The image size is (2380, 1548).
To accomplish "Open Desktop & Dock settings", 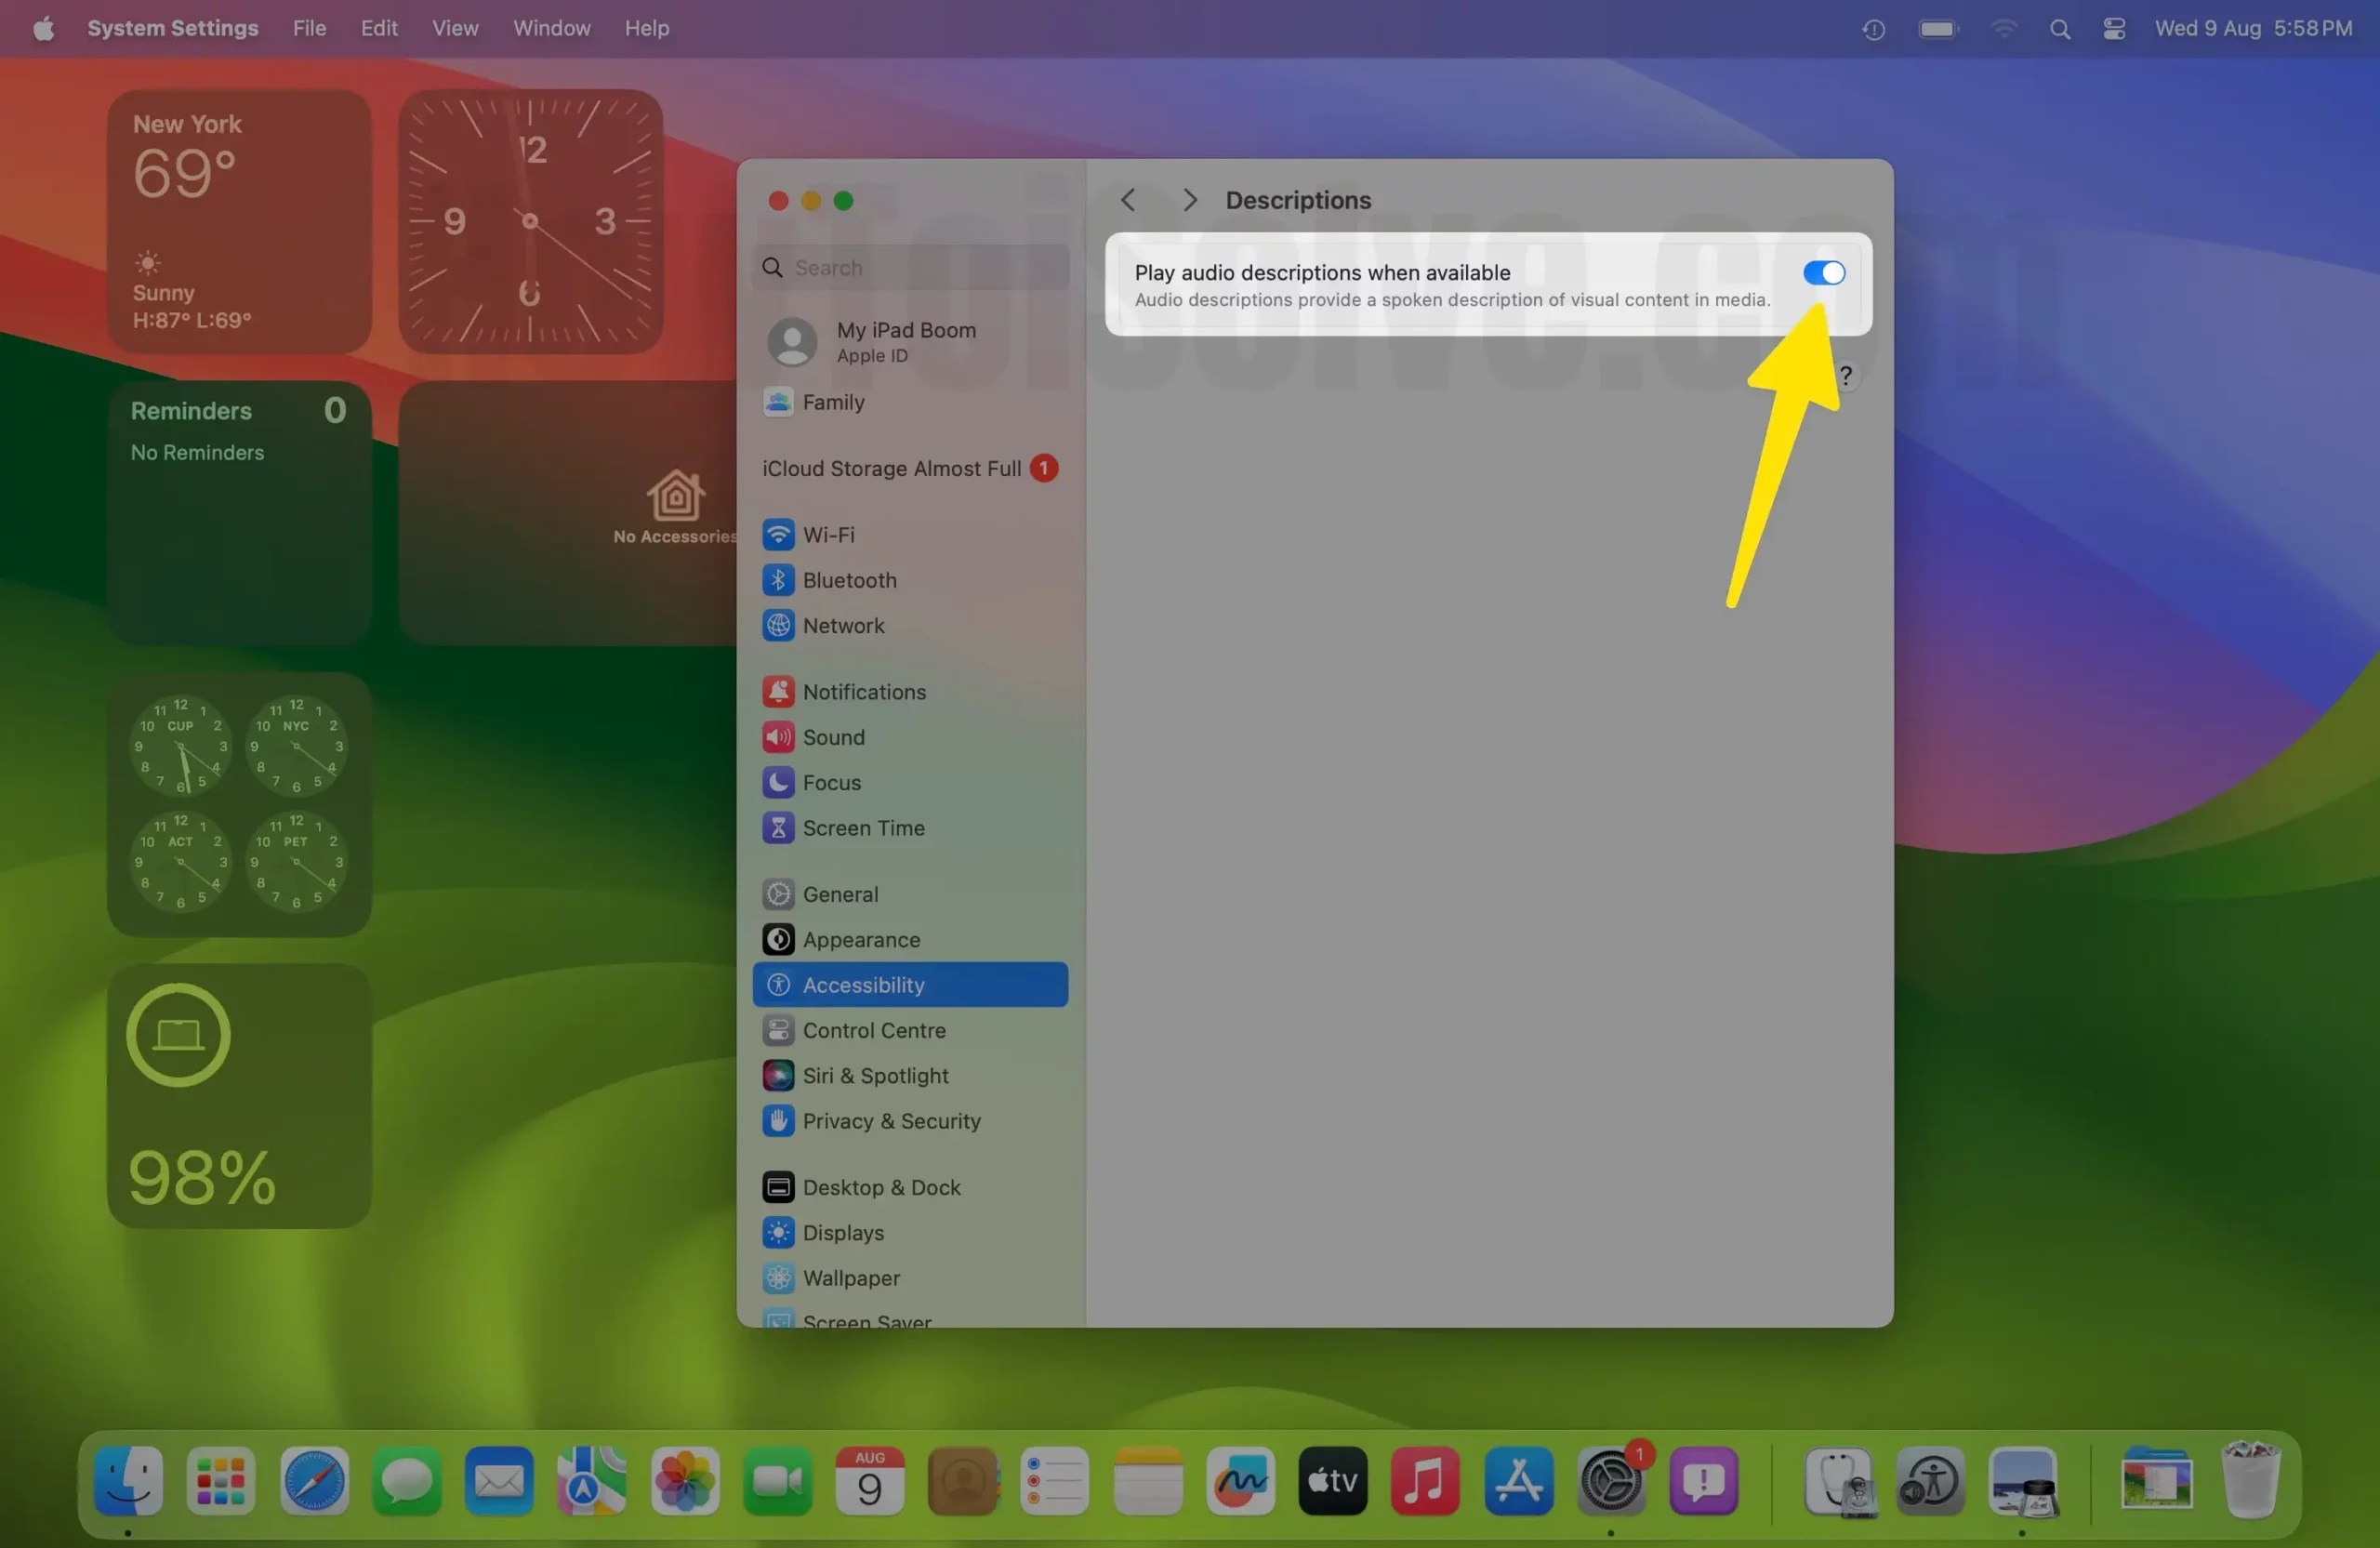I will pos(881,1187).
